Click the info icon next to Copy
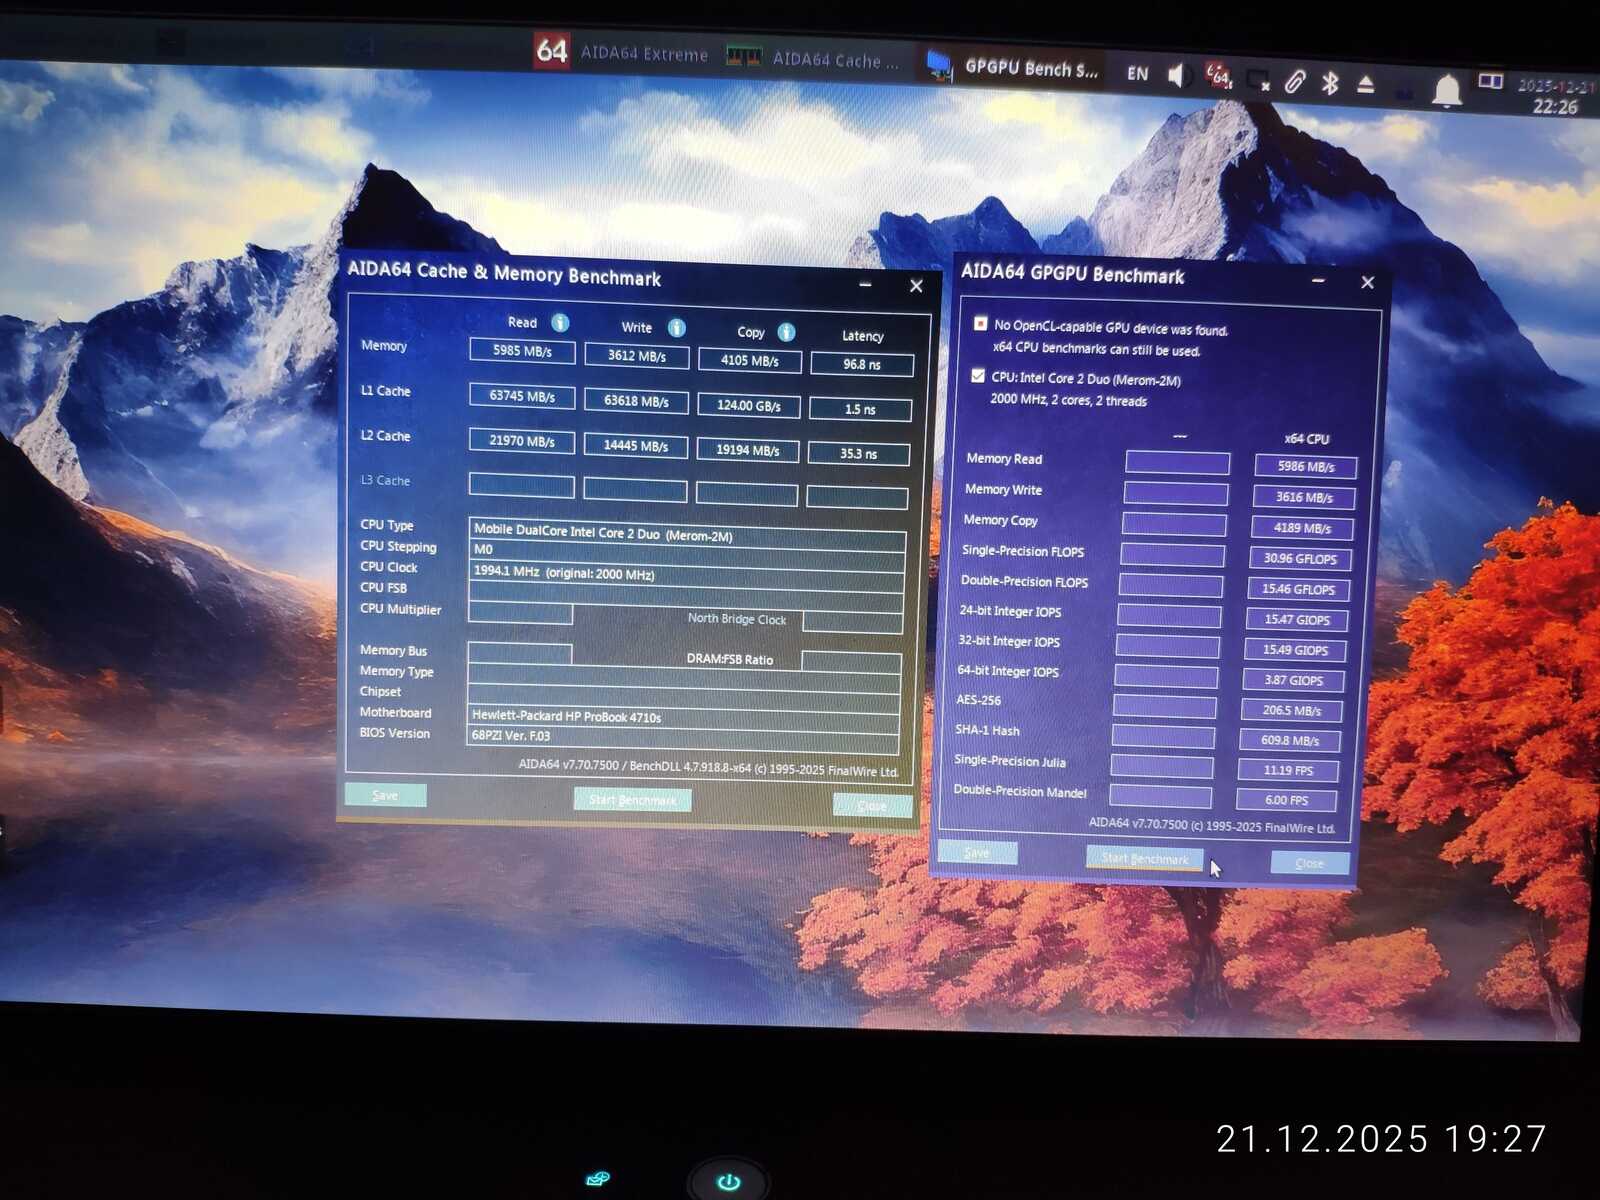This screenshot has width=1600, height=1200. tap(787, 332)
